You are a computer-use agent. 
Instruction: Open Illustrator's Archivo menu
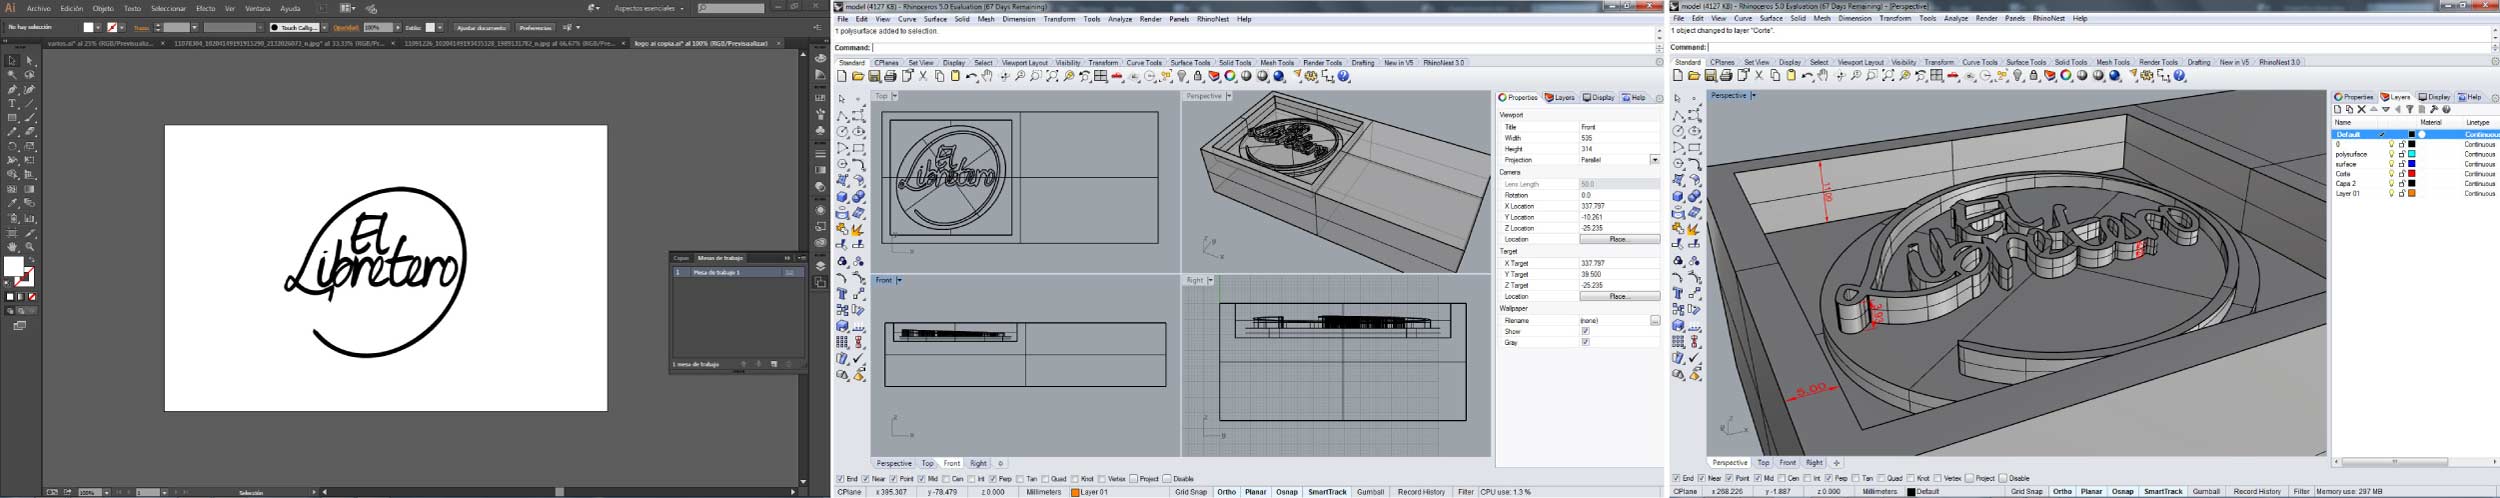coord(38,8)
